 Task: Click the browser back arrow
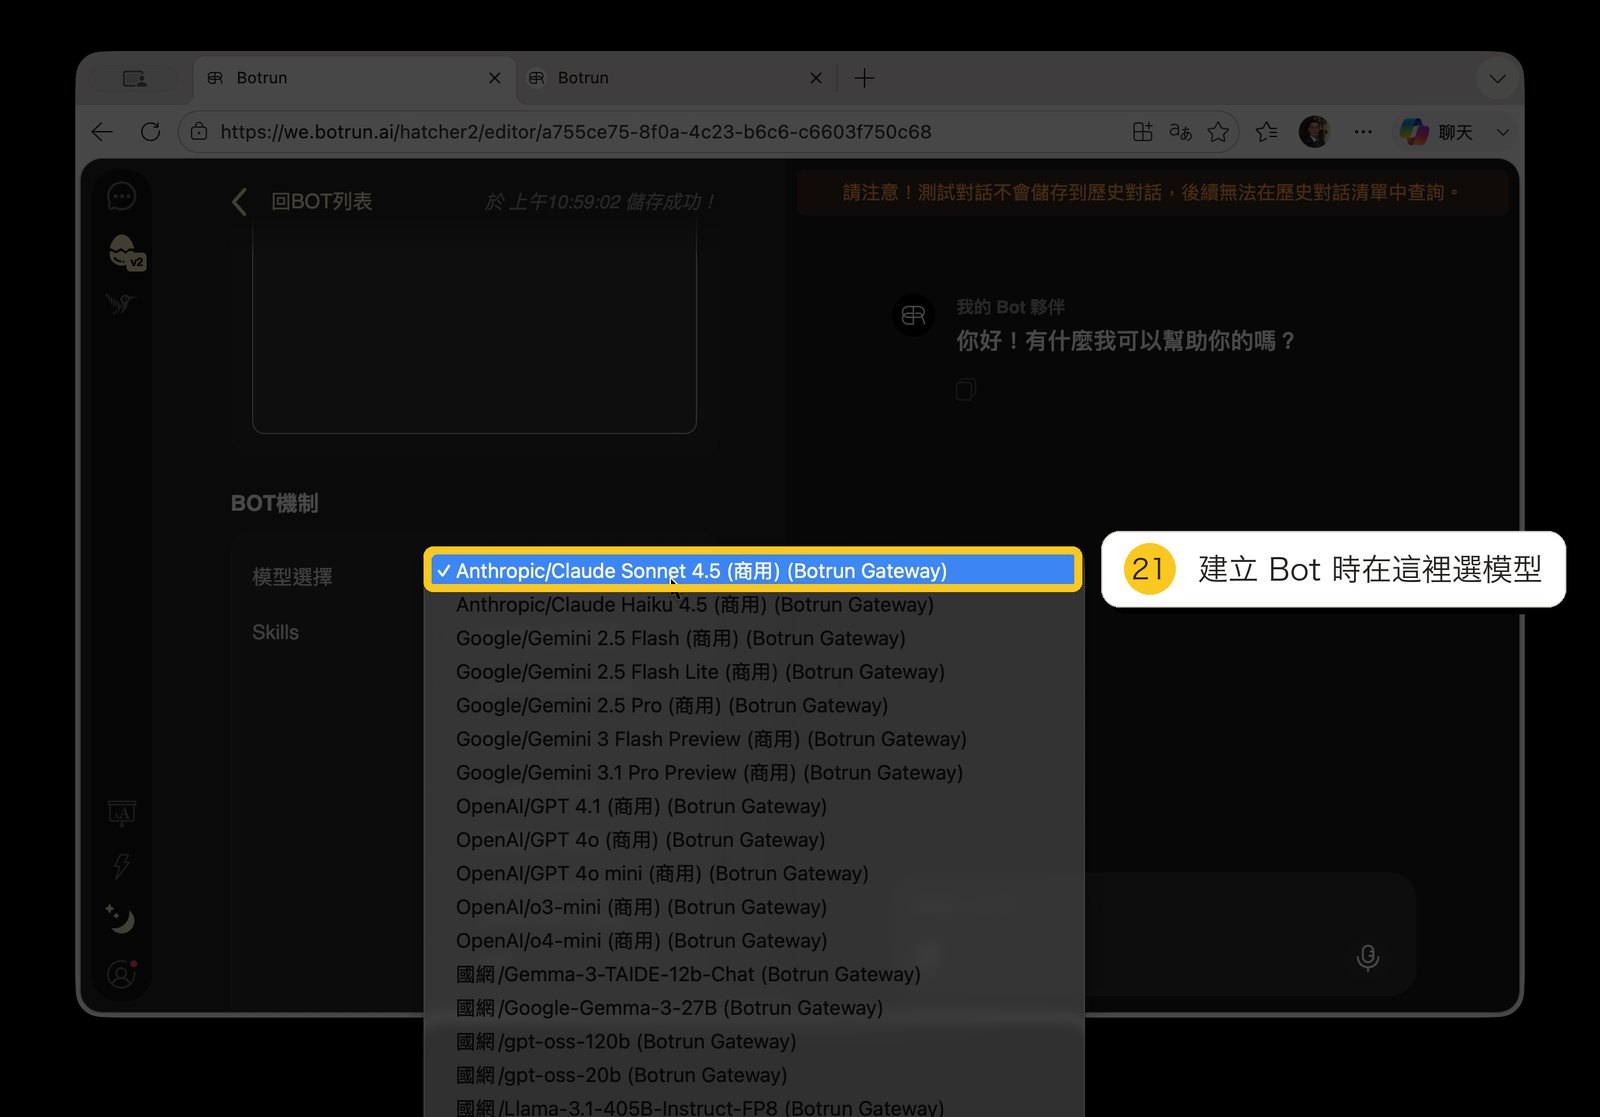102,132
